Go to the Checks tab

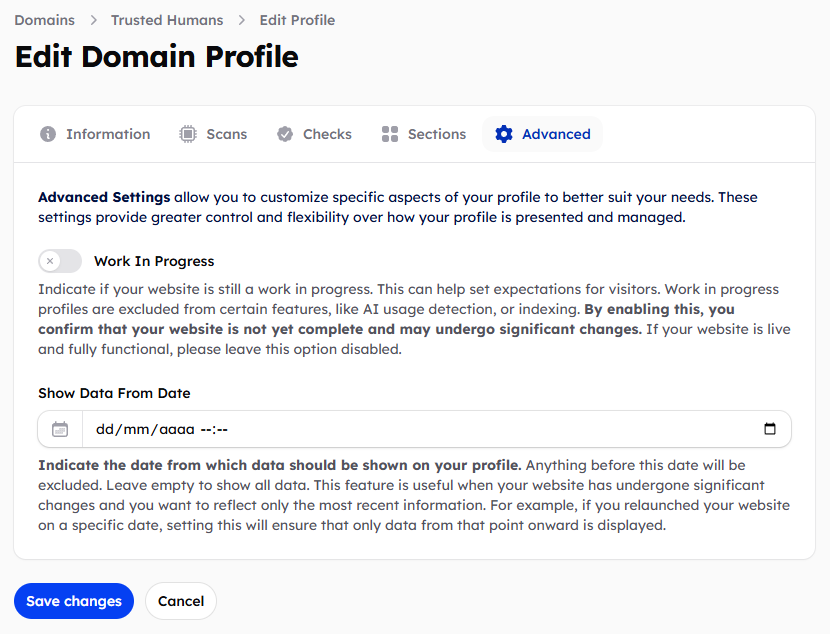click(327, 134)
